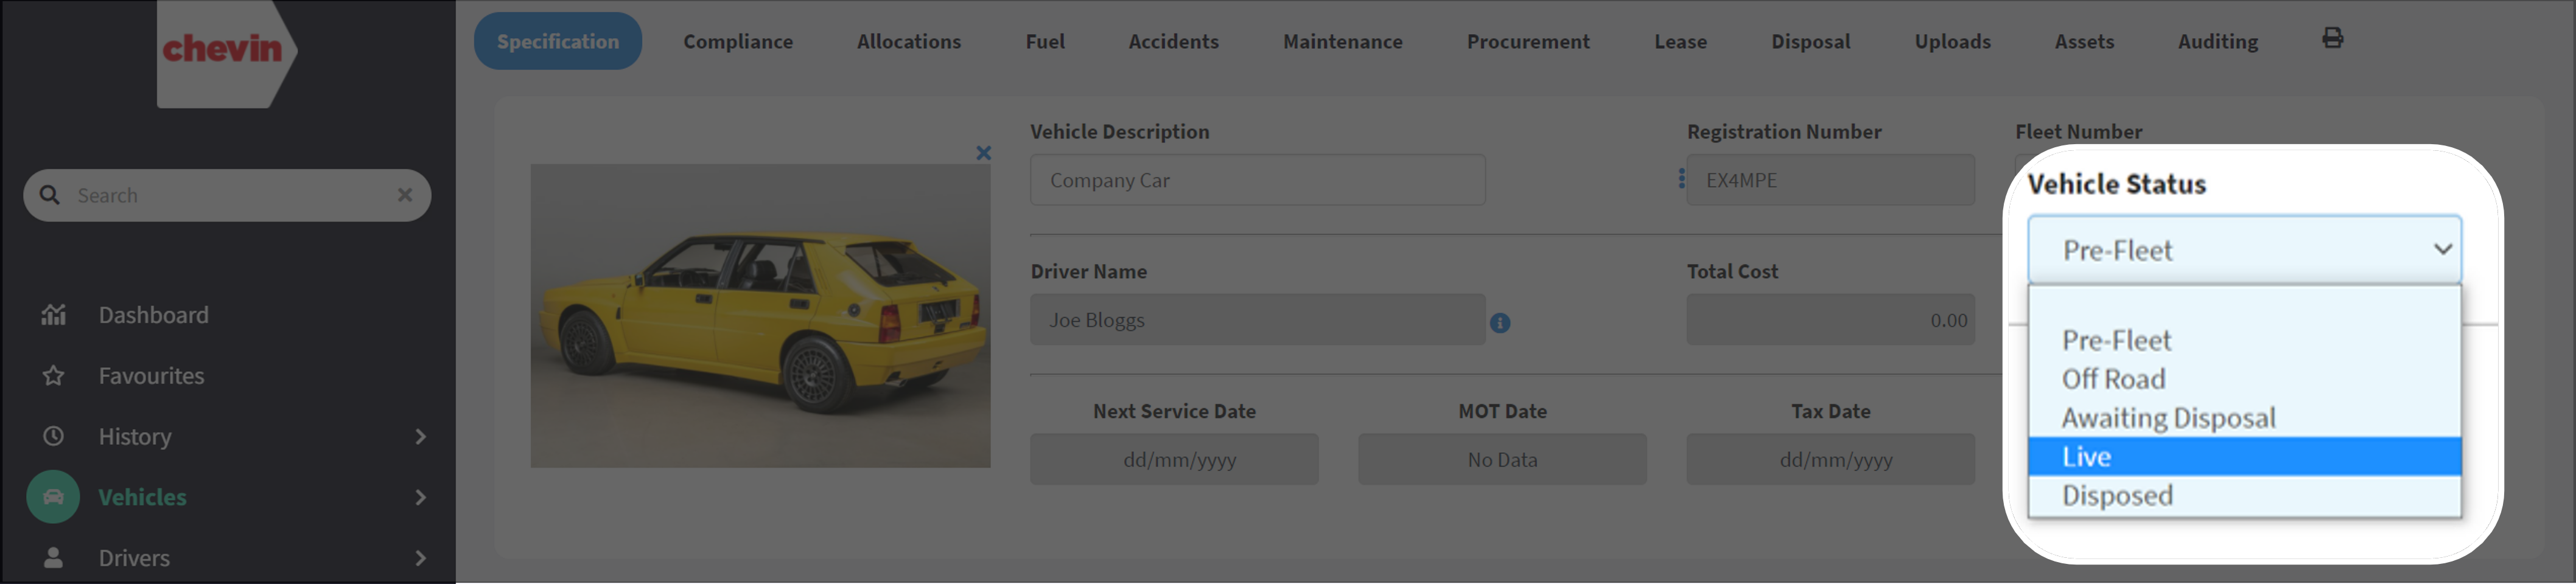Expand the Vehicles submenu chevron

(x=421, y=497)
